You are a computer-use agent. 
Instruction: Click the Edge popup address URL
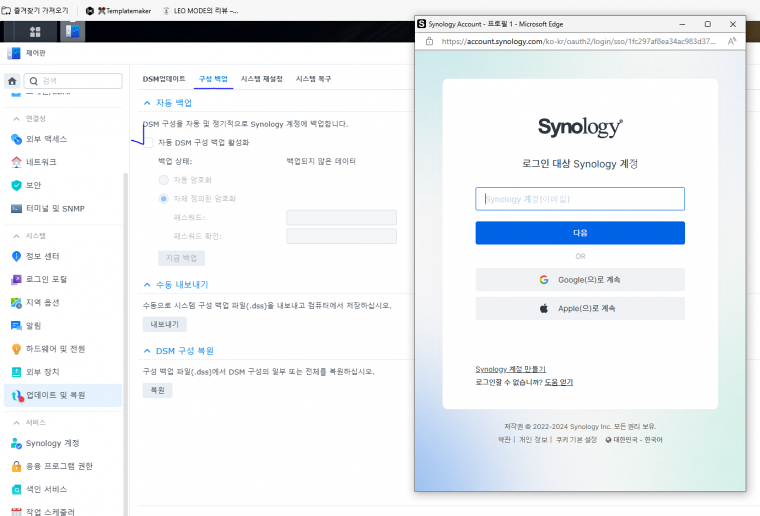pos(578,42)
